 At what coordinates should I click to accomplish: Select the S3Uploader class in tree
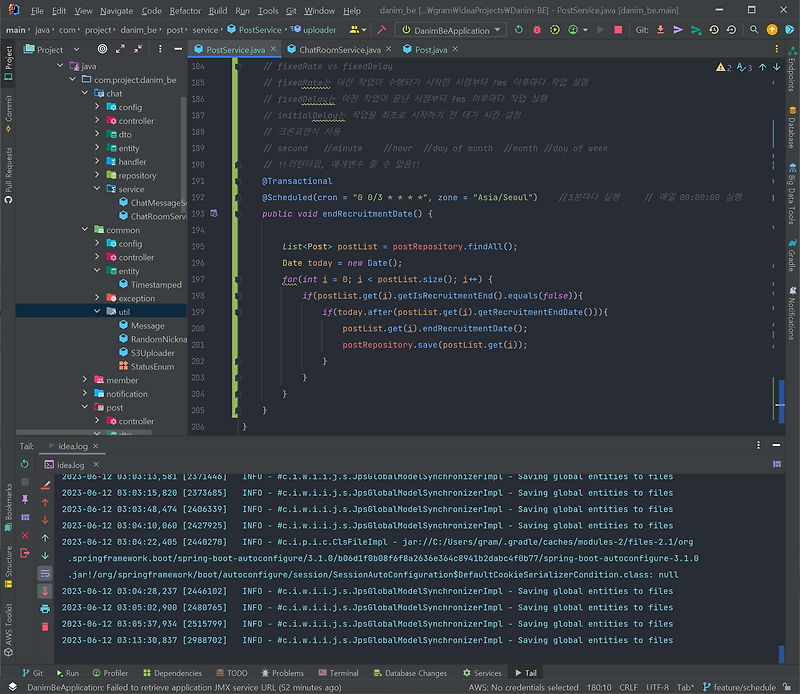(x=152, y=353)
